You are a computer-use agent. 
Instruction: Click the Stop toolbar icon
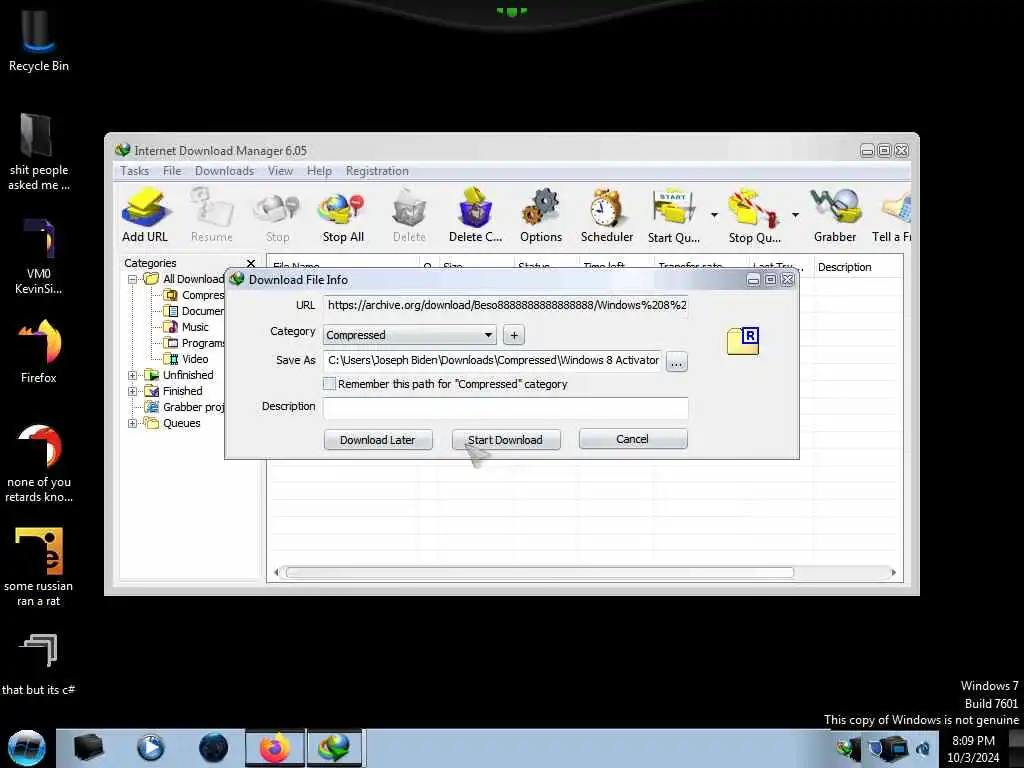click(x=278, y=215)
